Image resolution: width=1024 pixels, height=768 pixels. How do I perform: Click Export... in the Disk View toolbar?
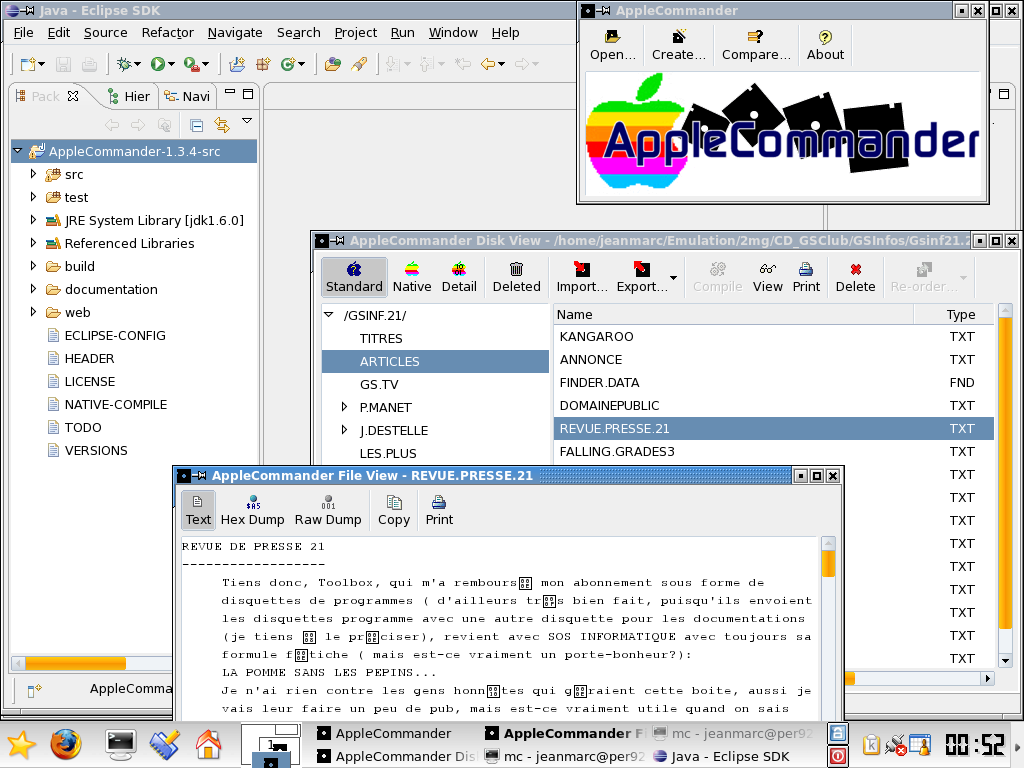pyautogui.click(x=642, y=278)
